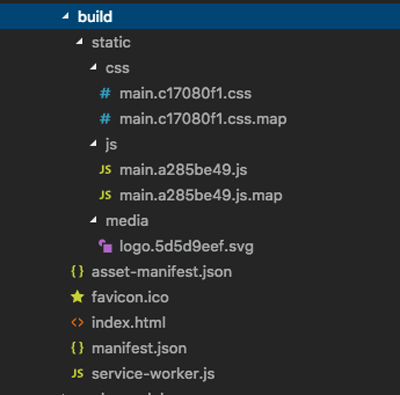This screenshot has height=395, width=400.
Task: Click the CSS hash icon beside main.c17080f1.css
Action: pyautogui.click(x=105, y=93)
